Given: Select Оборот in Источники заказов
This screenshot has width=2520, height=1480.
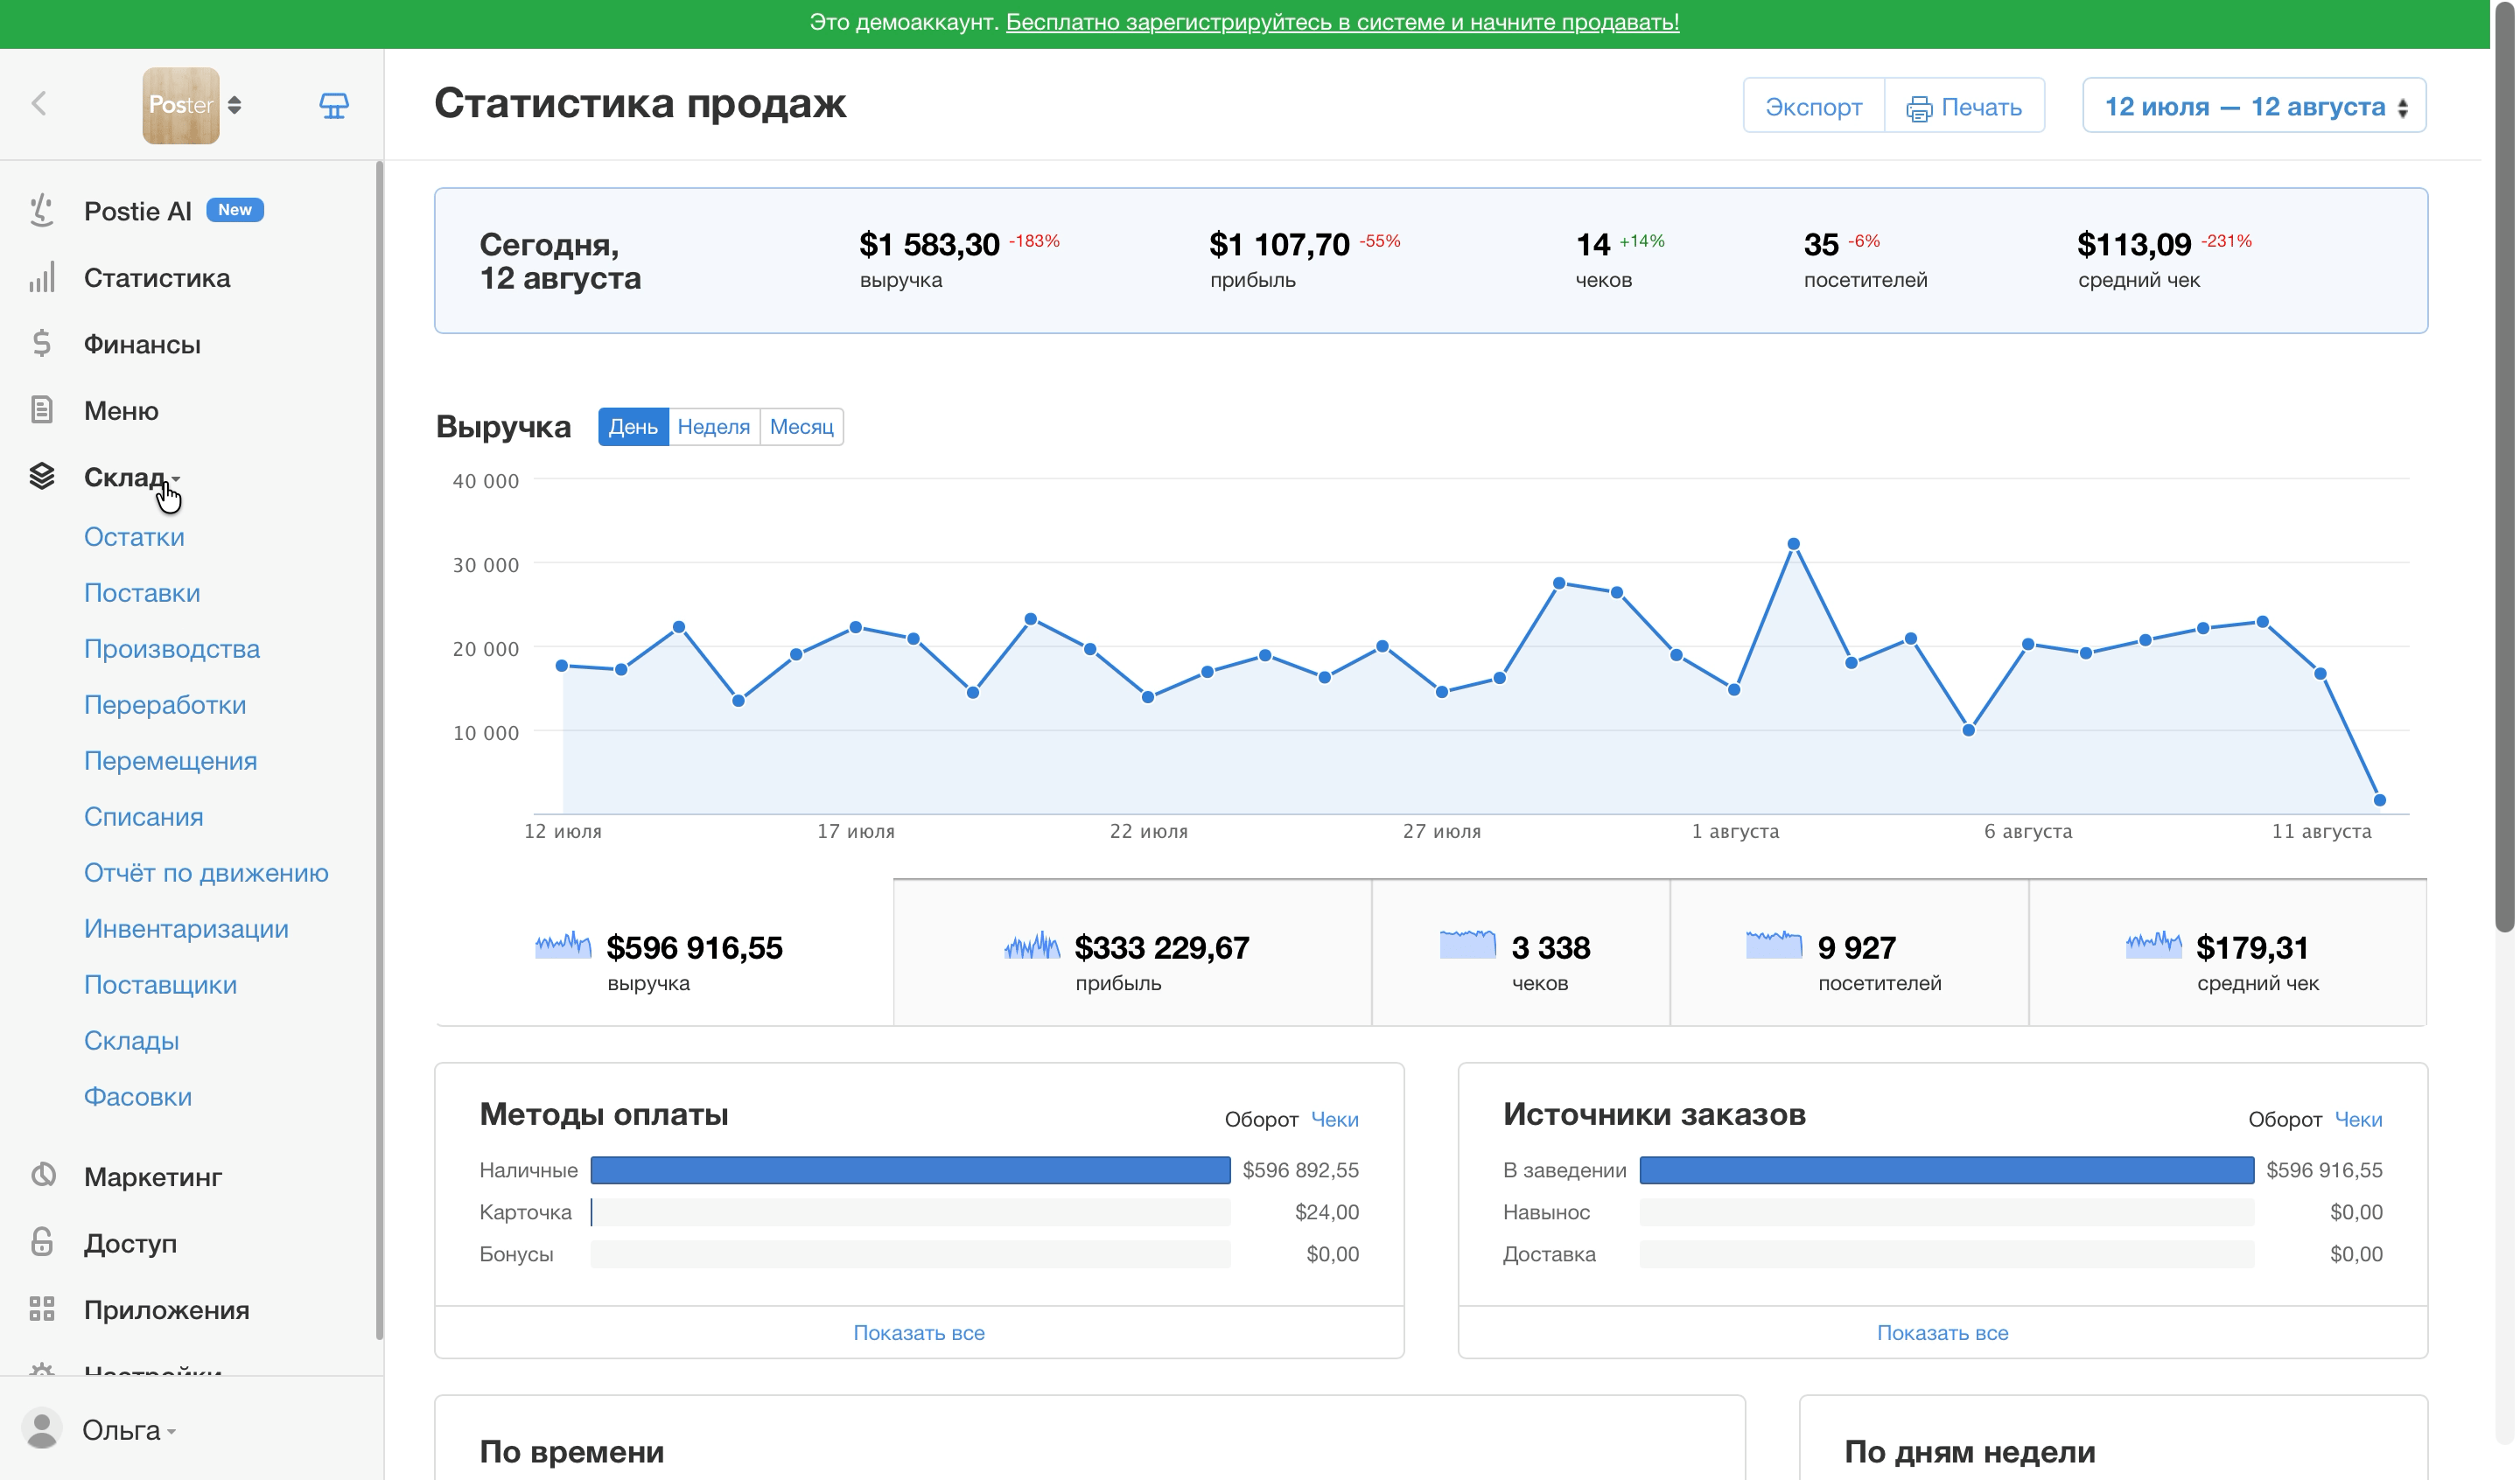Looking at the screenshot, I should click(2285, 1120).
